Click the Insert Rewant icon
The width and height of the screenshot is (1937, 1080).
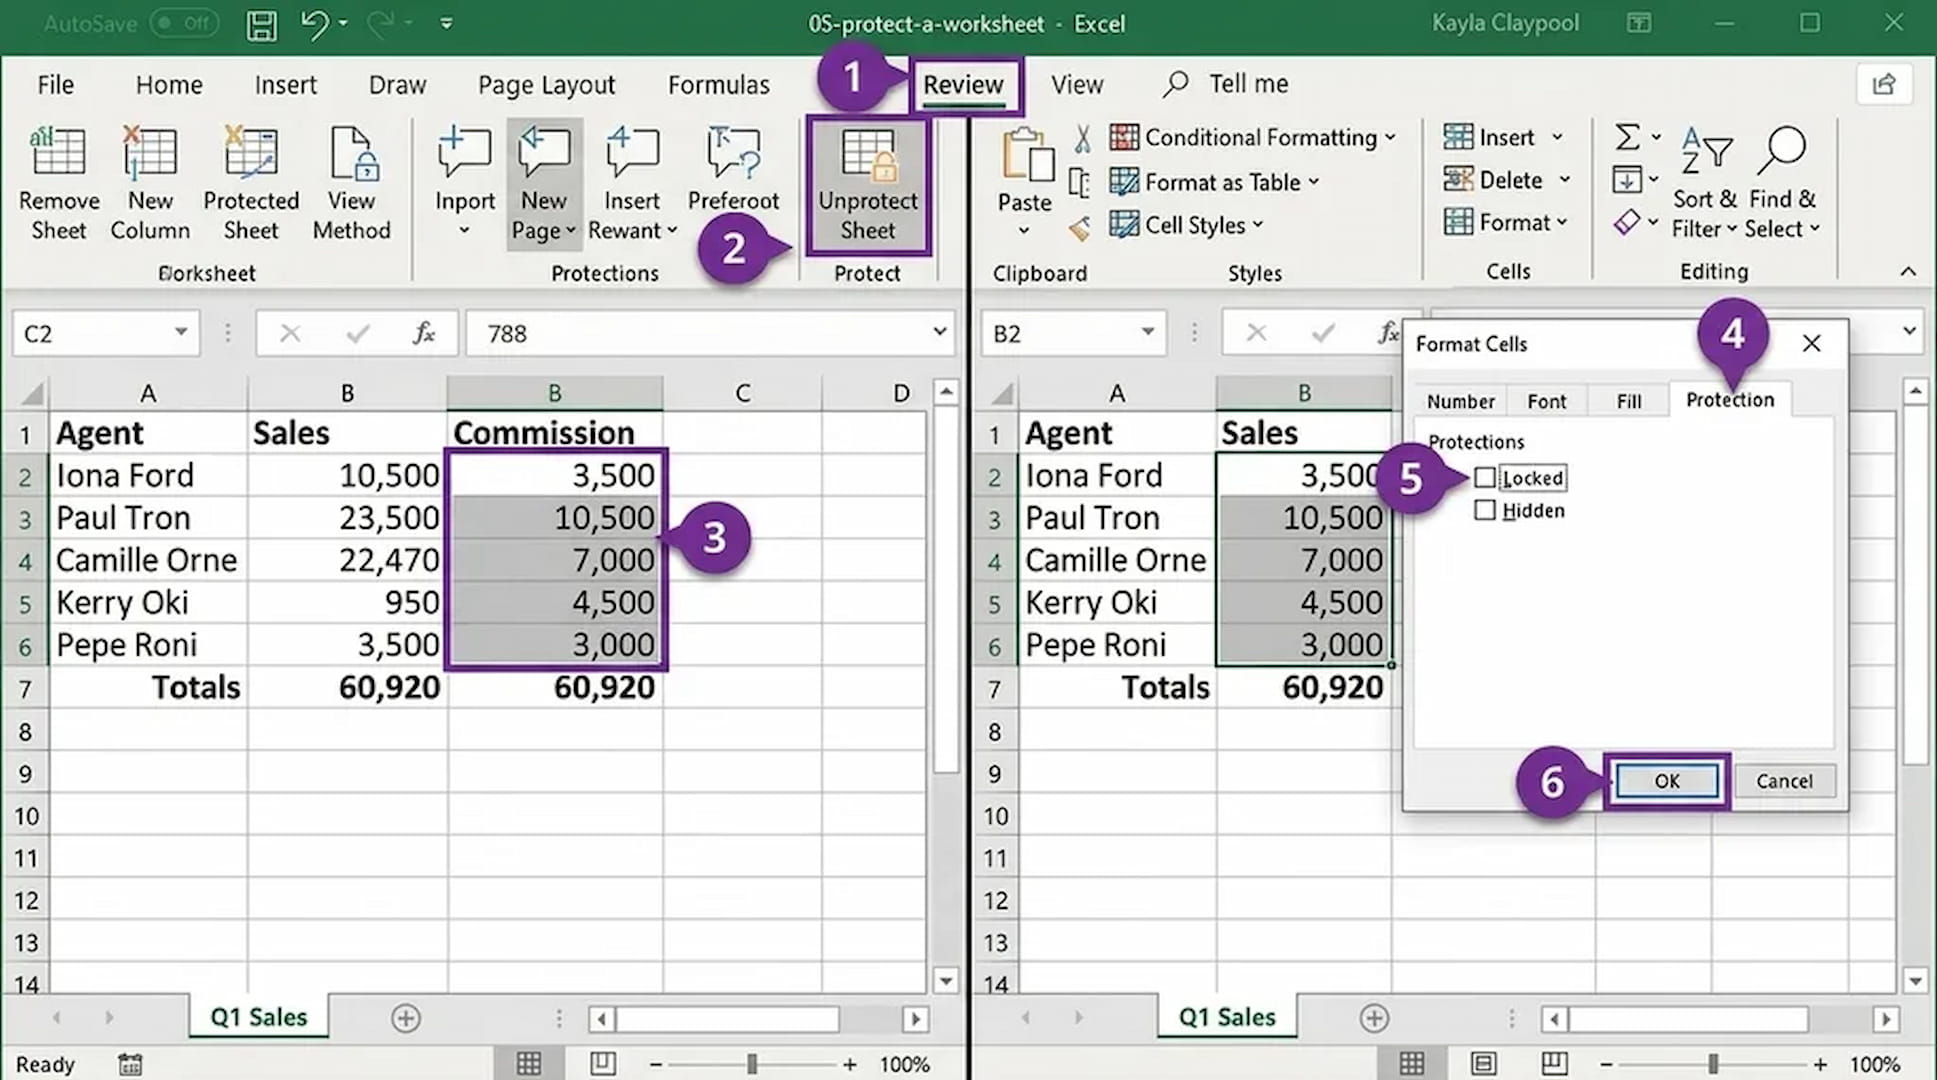pos(632,153)
